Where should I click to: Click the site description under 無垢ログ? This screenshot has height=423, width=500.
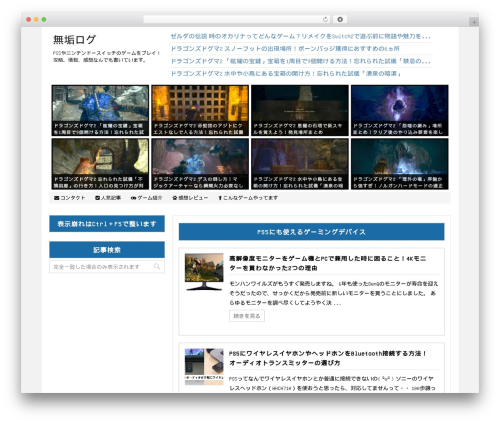pos(107,56)
